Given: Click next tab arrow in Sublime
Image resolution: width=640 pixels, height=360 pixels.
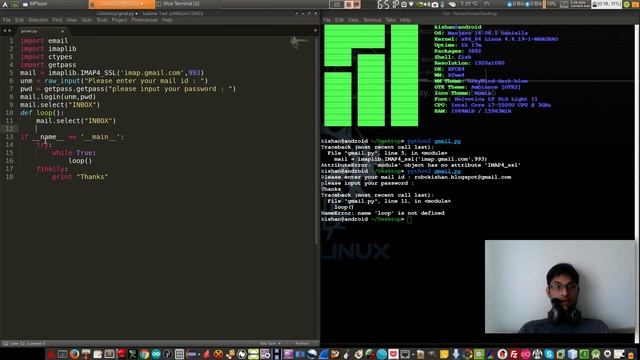Looking at the screenshot, I should [x=10, y=31].
